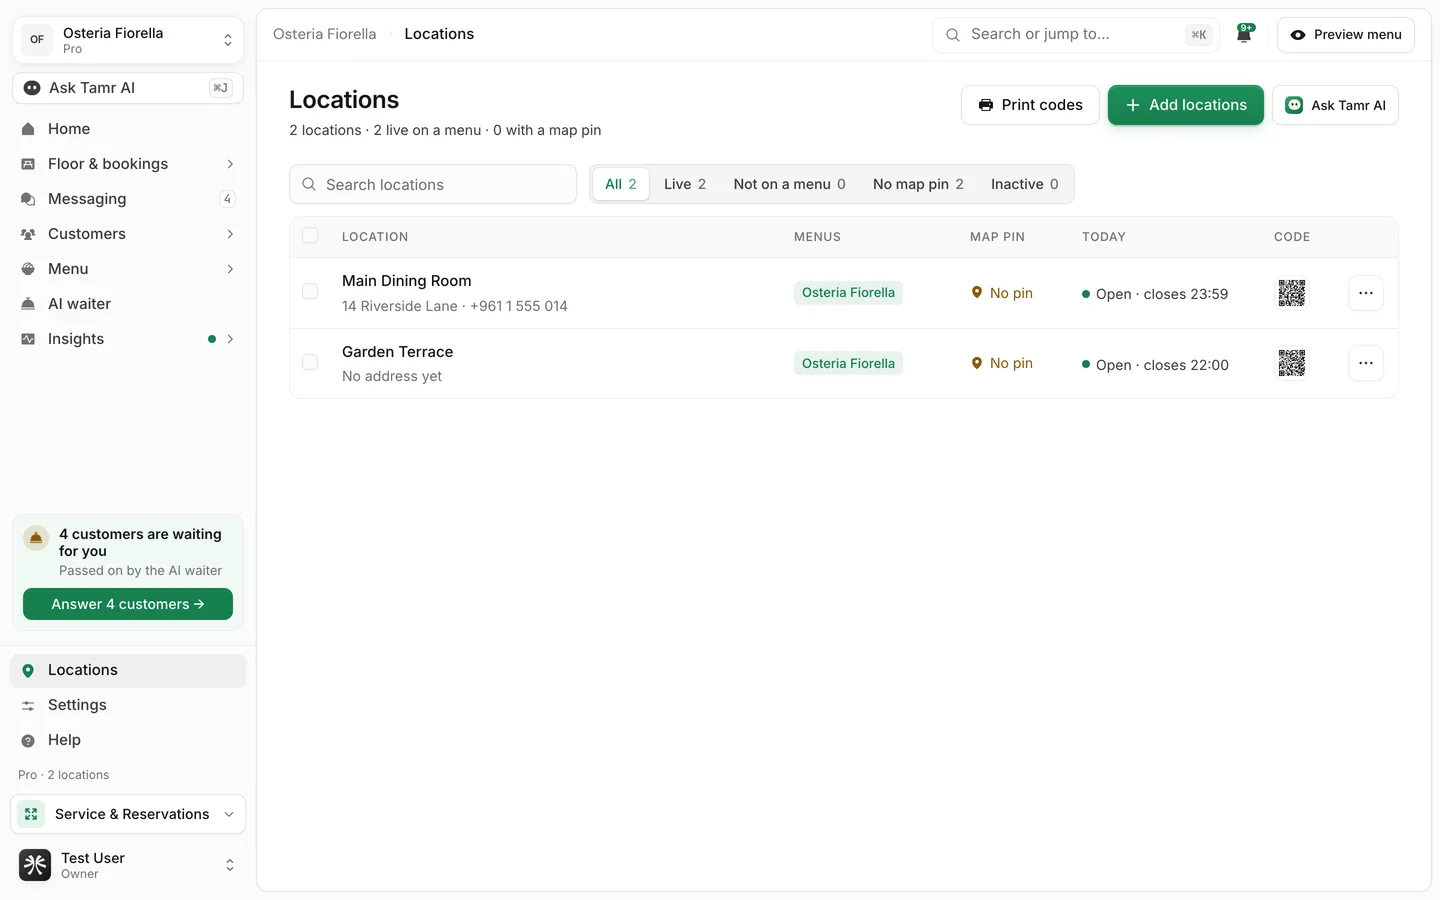1440x900 pixels.
Task: Open the Settings page in sidebar
Action: coord(128,705)
